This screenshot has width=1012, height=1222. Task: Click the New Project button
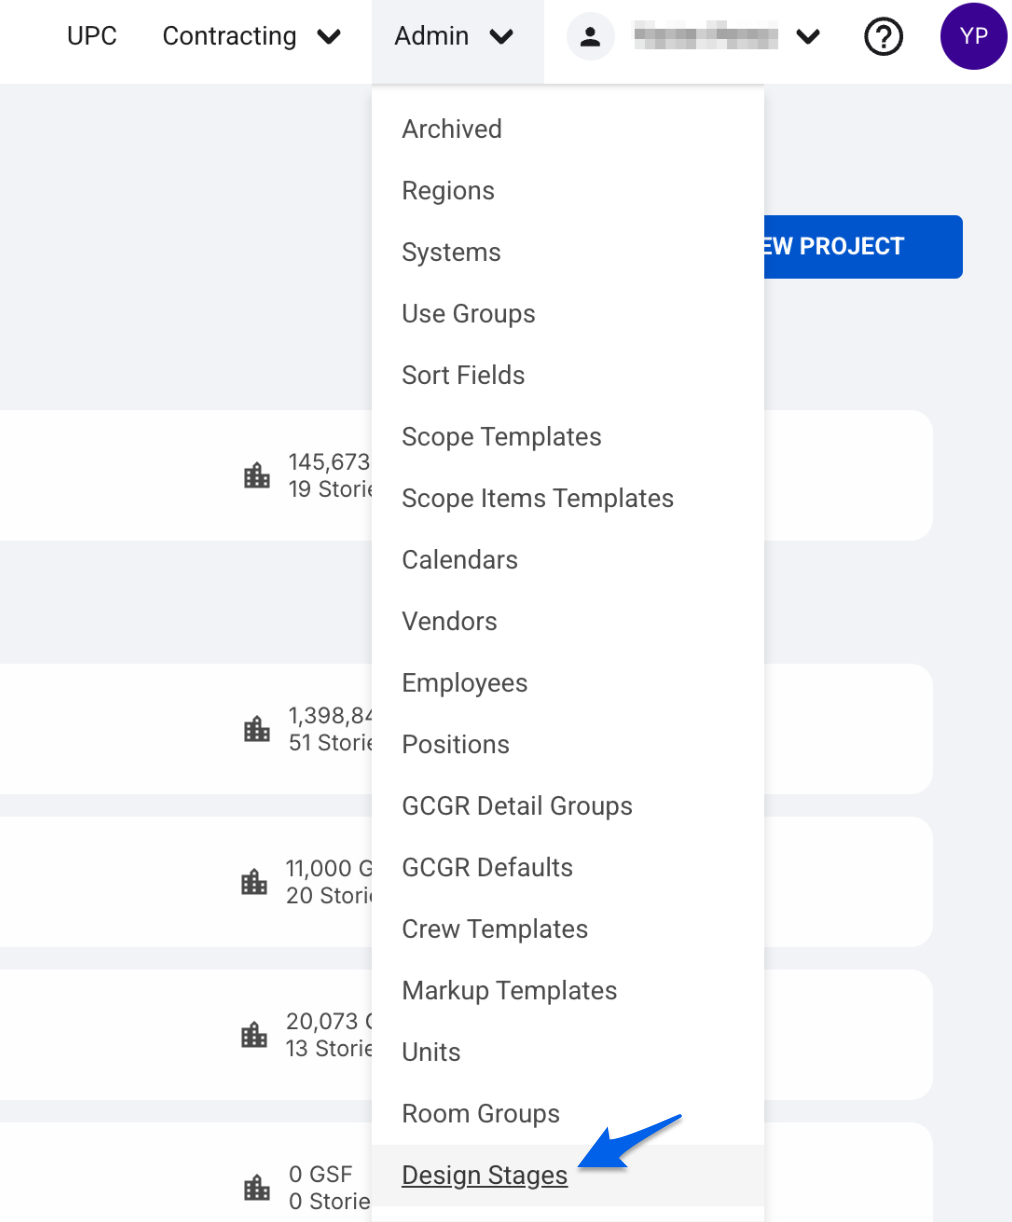pos(863,247)
